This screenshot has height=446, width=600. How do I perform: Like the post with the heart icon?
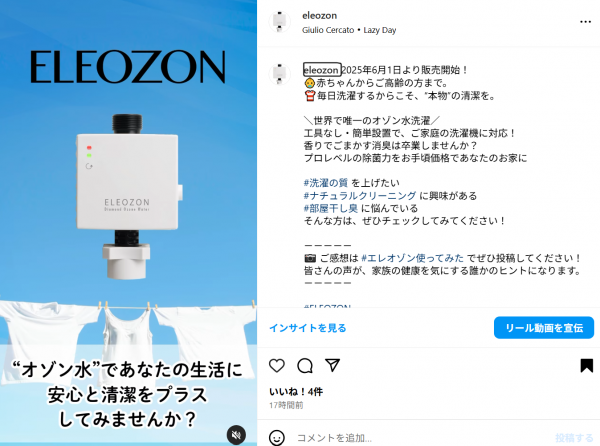[277, 366]
